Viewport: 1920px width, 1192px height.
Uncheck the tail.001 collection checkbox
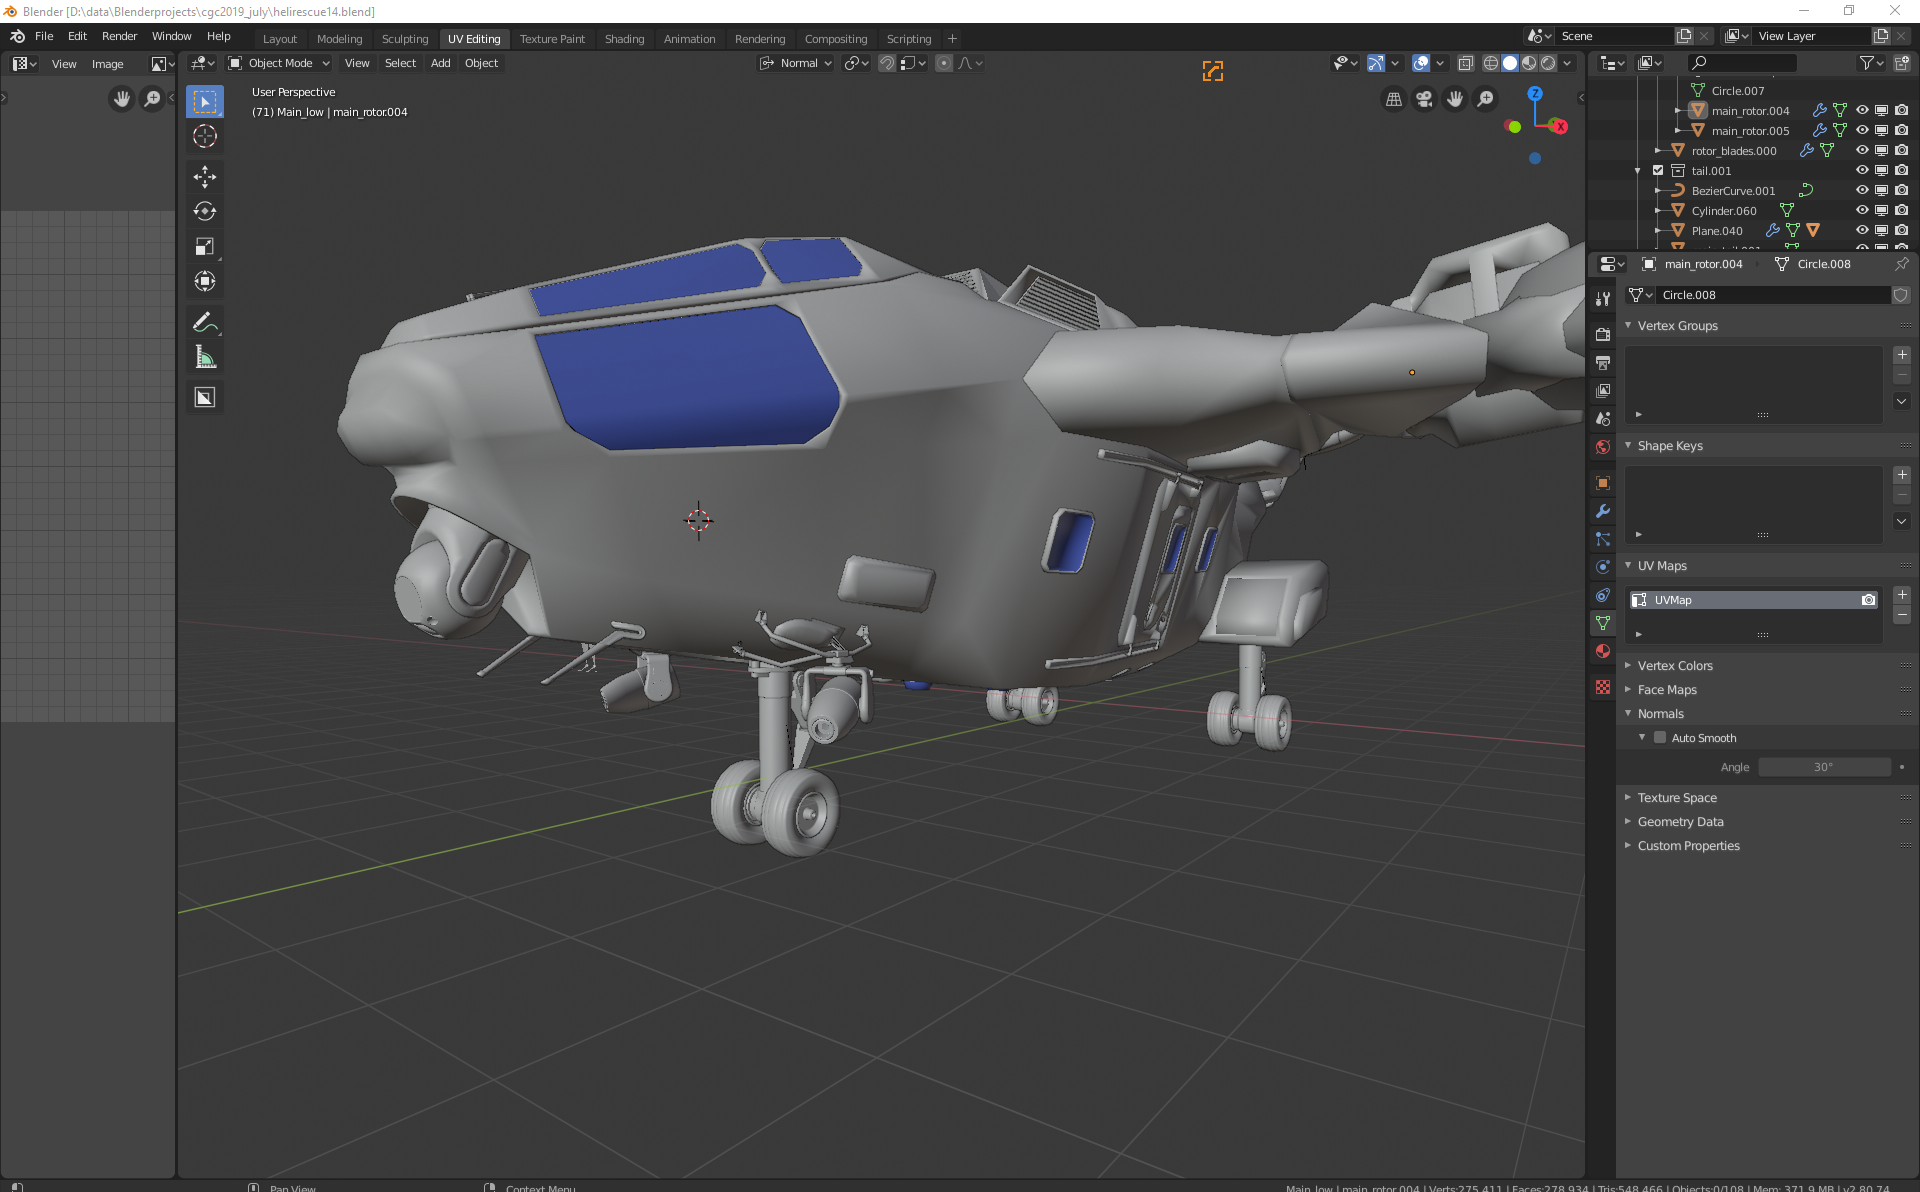[x=1658, y=170]
